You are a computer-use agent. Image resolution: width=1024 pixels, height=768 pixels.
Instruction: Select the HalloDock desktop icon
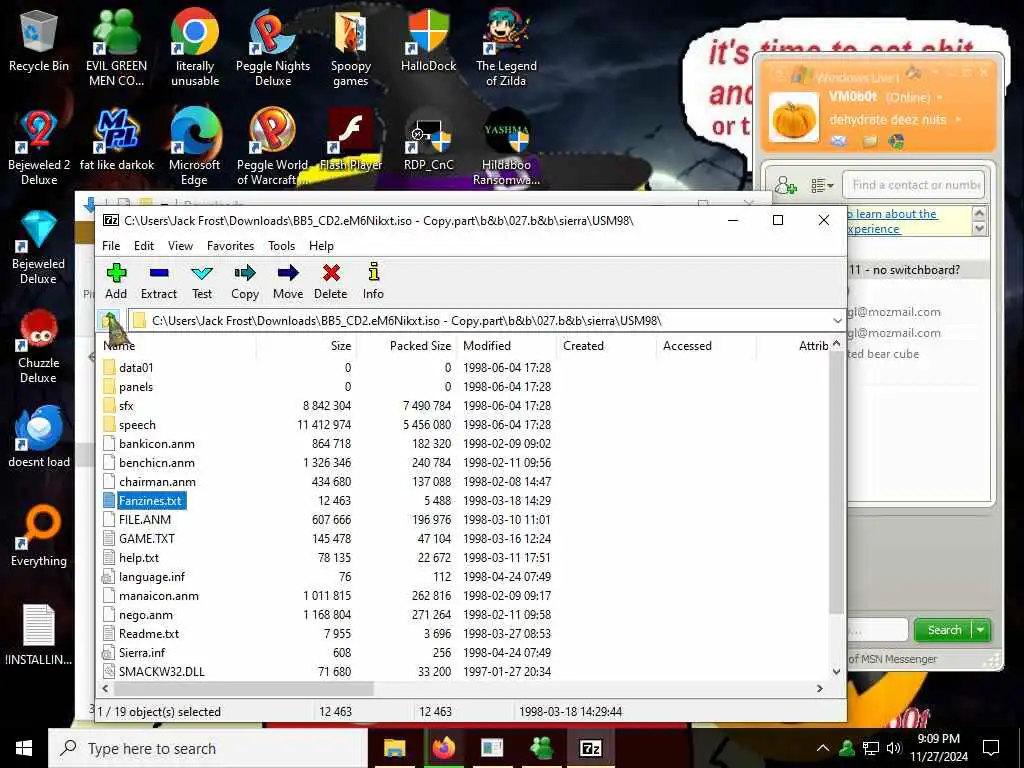click(428, 42)
